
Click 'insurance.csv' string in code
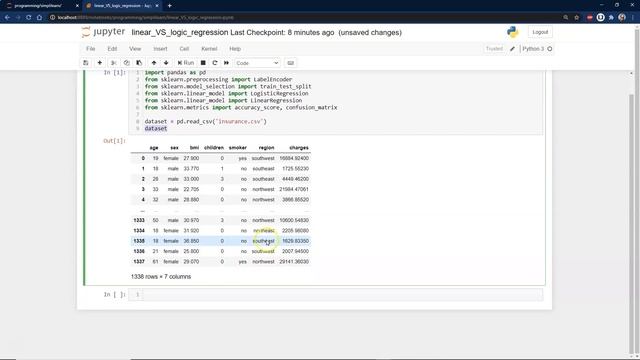pos(240,122)
